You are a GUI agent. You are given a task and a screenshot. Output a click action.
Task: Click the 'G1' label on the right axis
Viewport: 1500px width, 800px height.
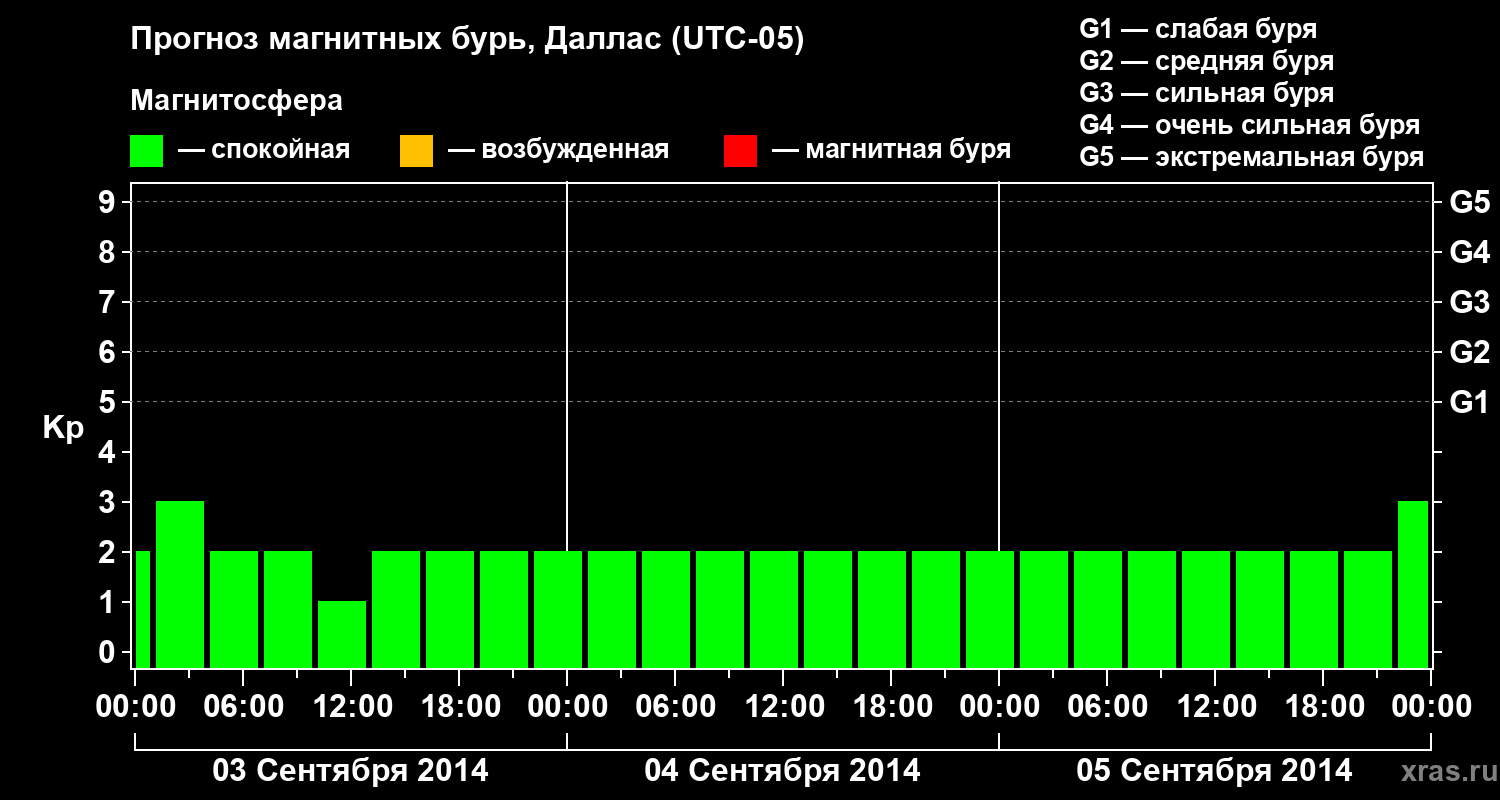tap(1469, 402)
